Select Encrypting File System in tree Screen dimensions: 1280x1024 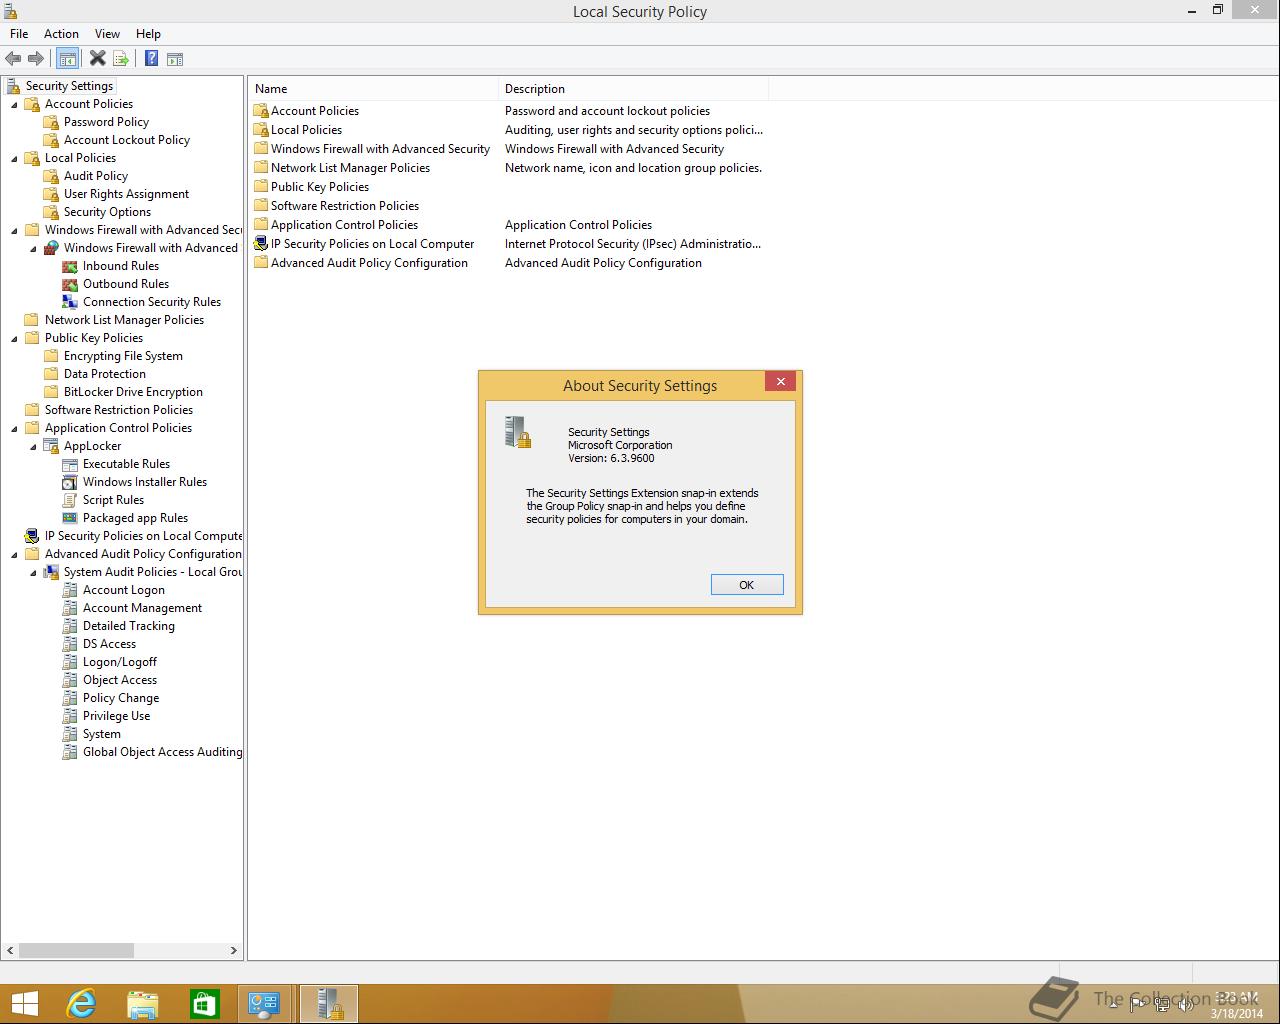tap(123, 356)
